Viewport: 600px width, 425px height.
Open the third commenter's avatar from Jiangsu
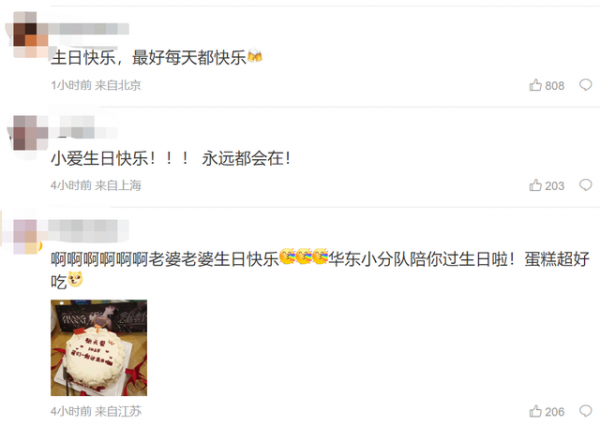point(27,236)
